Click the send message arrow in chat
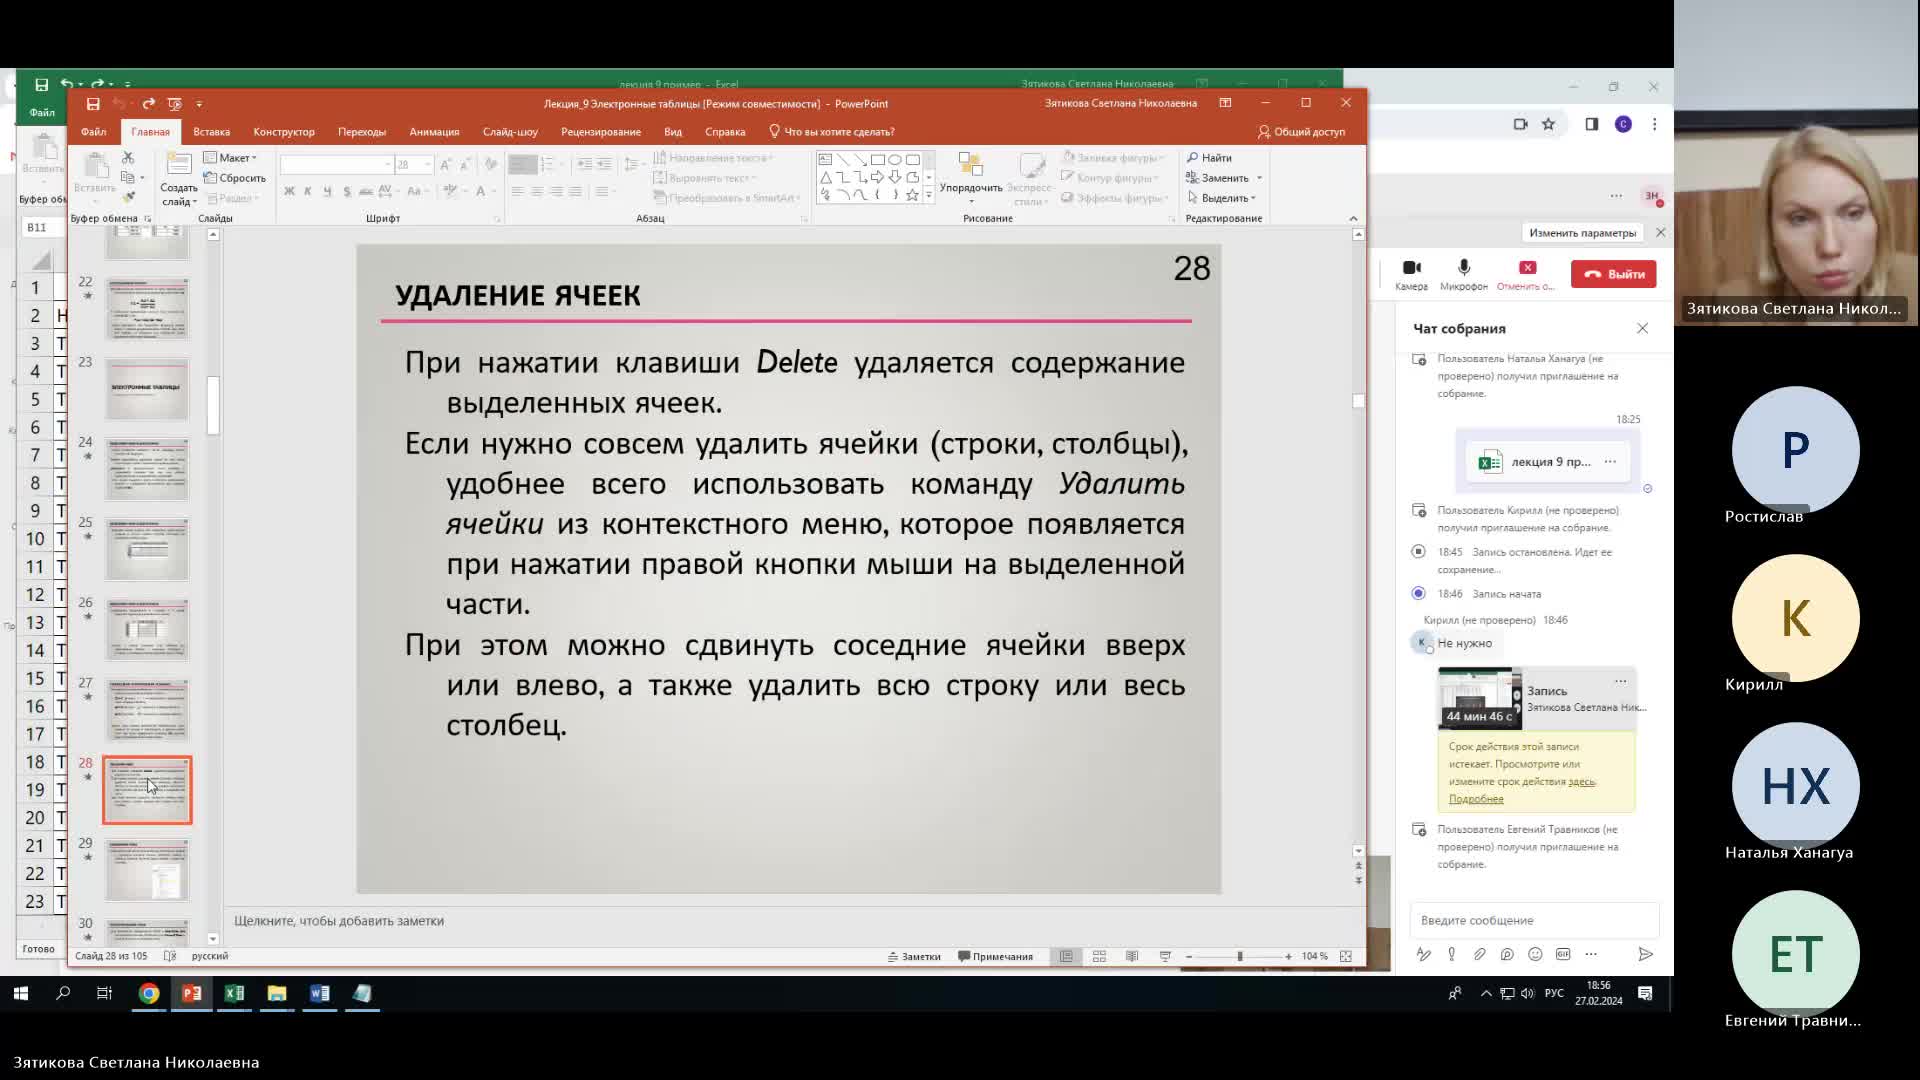The height and width of the screenshot is (1080, 1920). click(1645, 954)
